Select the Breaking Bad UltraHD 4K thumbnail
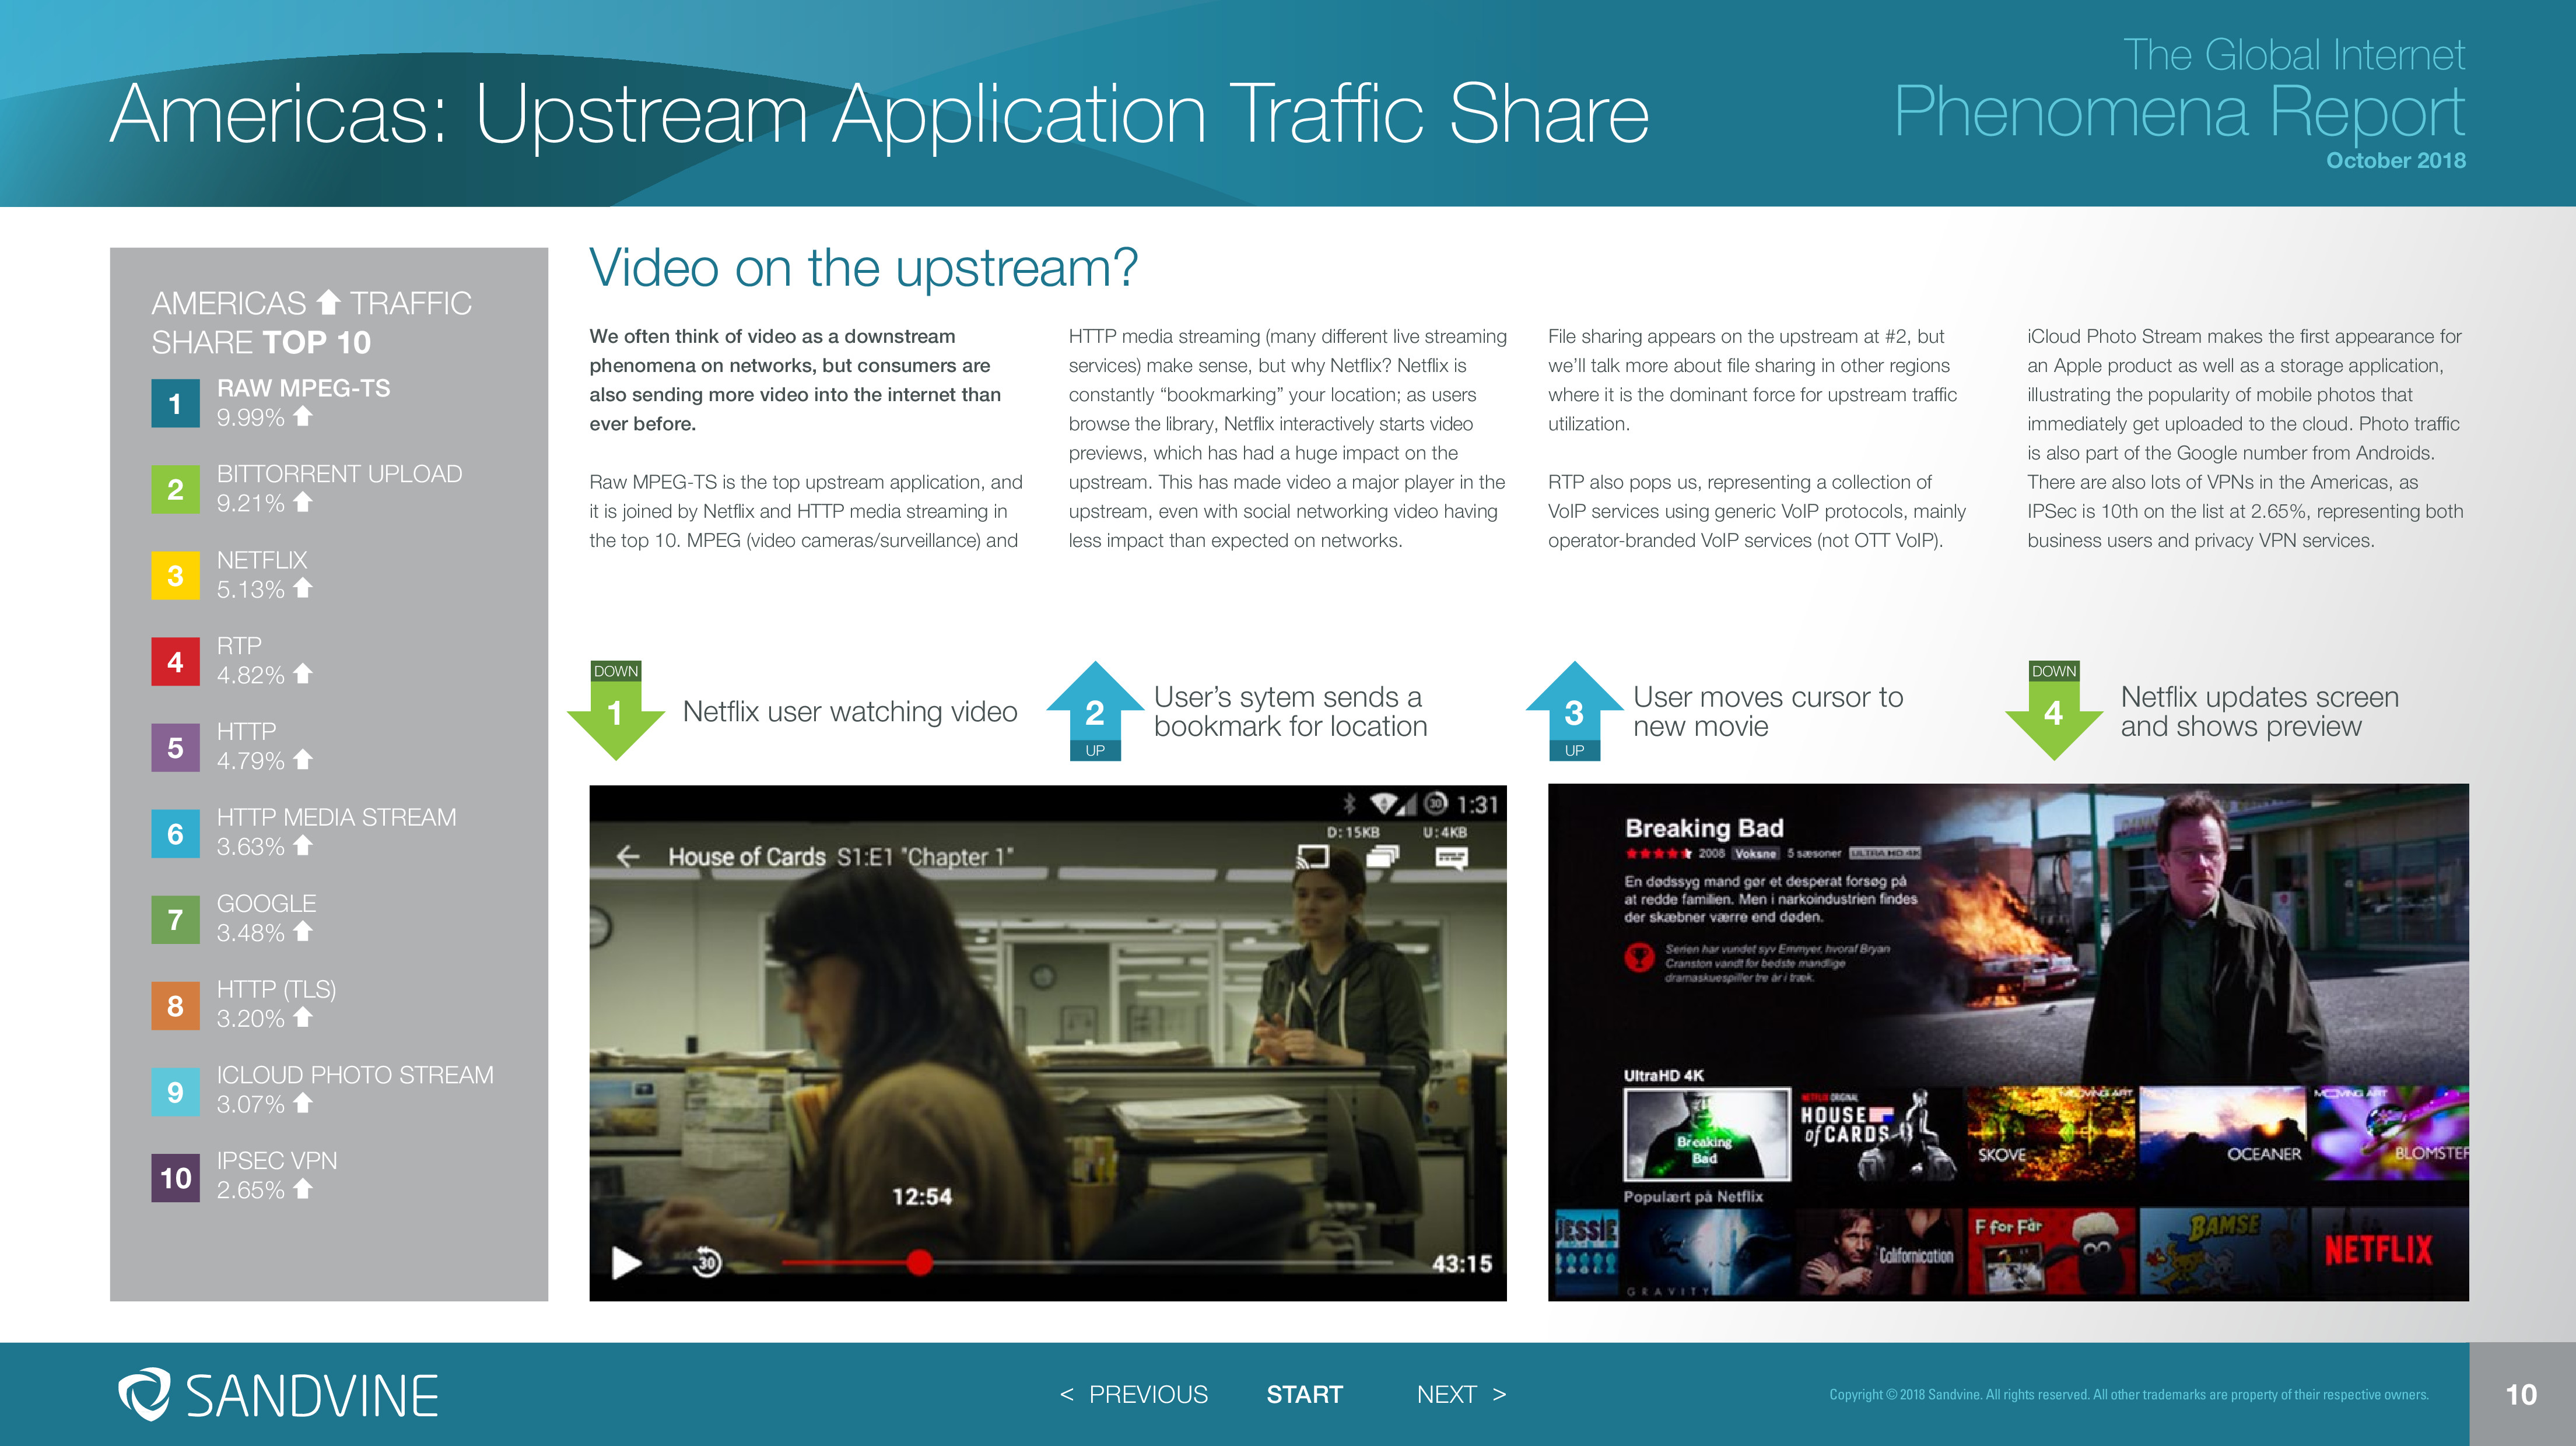Viewport: 2576px width, 1446px height. (1706, 1134)
